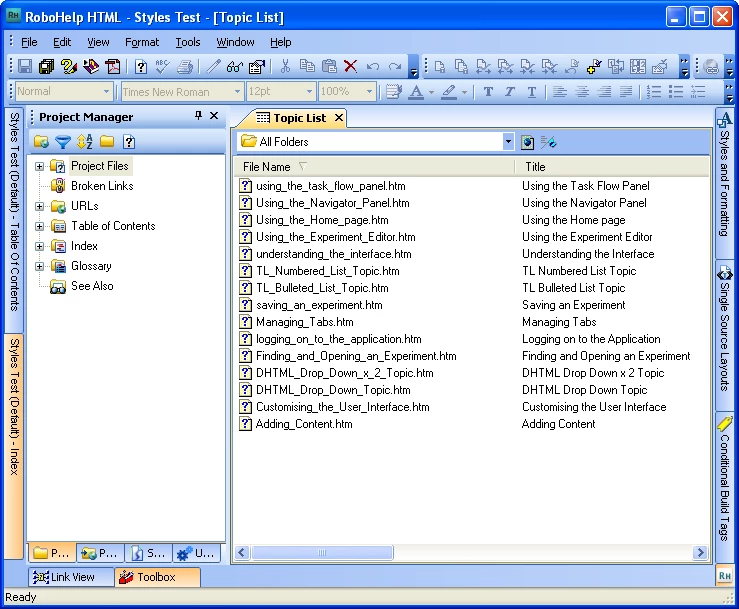The image size is (739, 609).
Task: Click the pencil edit icon
Action: (x=213, y=66)
